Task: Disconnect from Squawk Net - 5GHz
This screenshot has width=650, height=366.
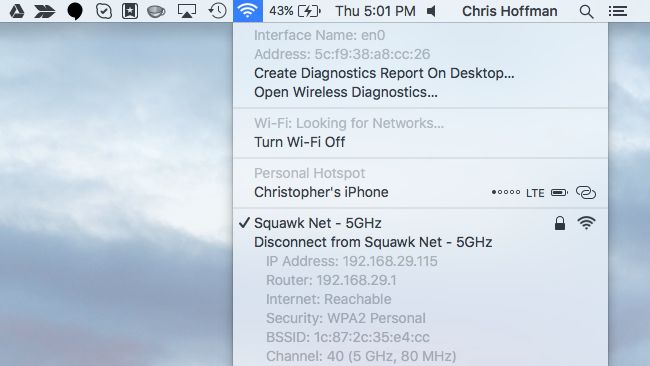Action: pos(420,242)
